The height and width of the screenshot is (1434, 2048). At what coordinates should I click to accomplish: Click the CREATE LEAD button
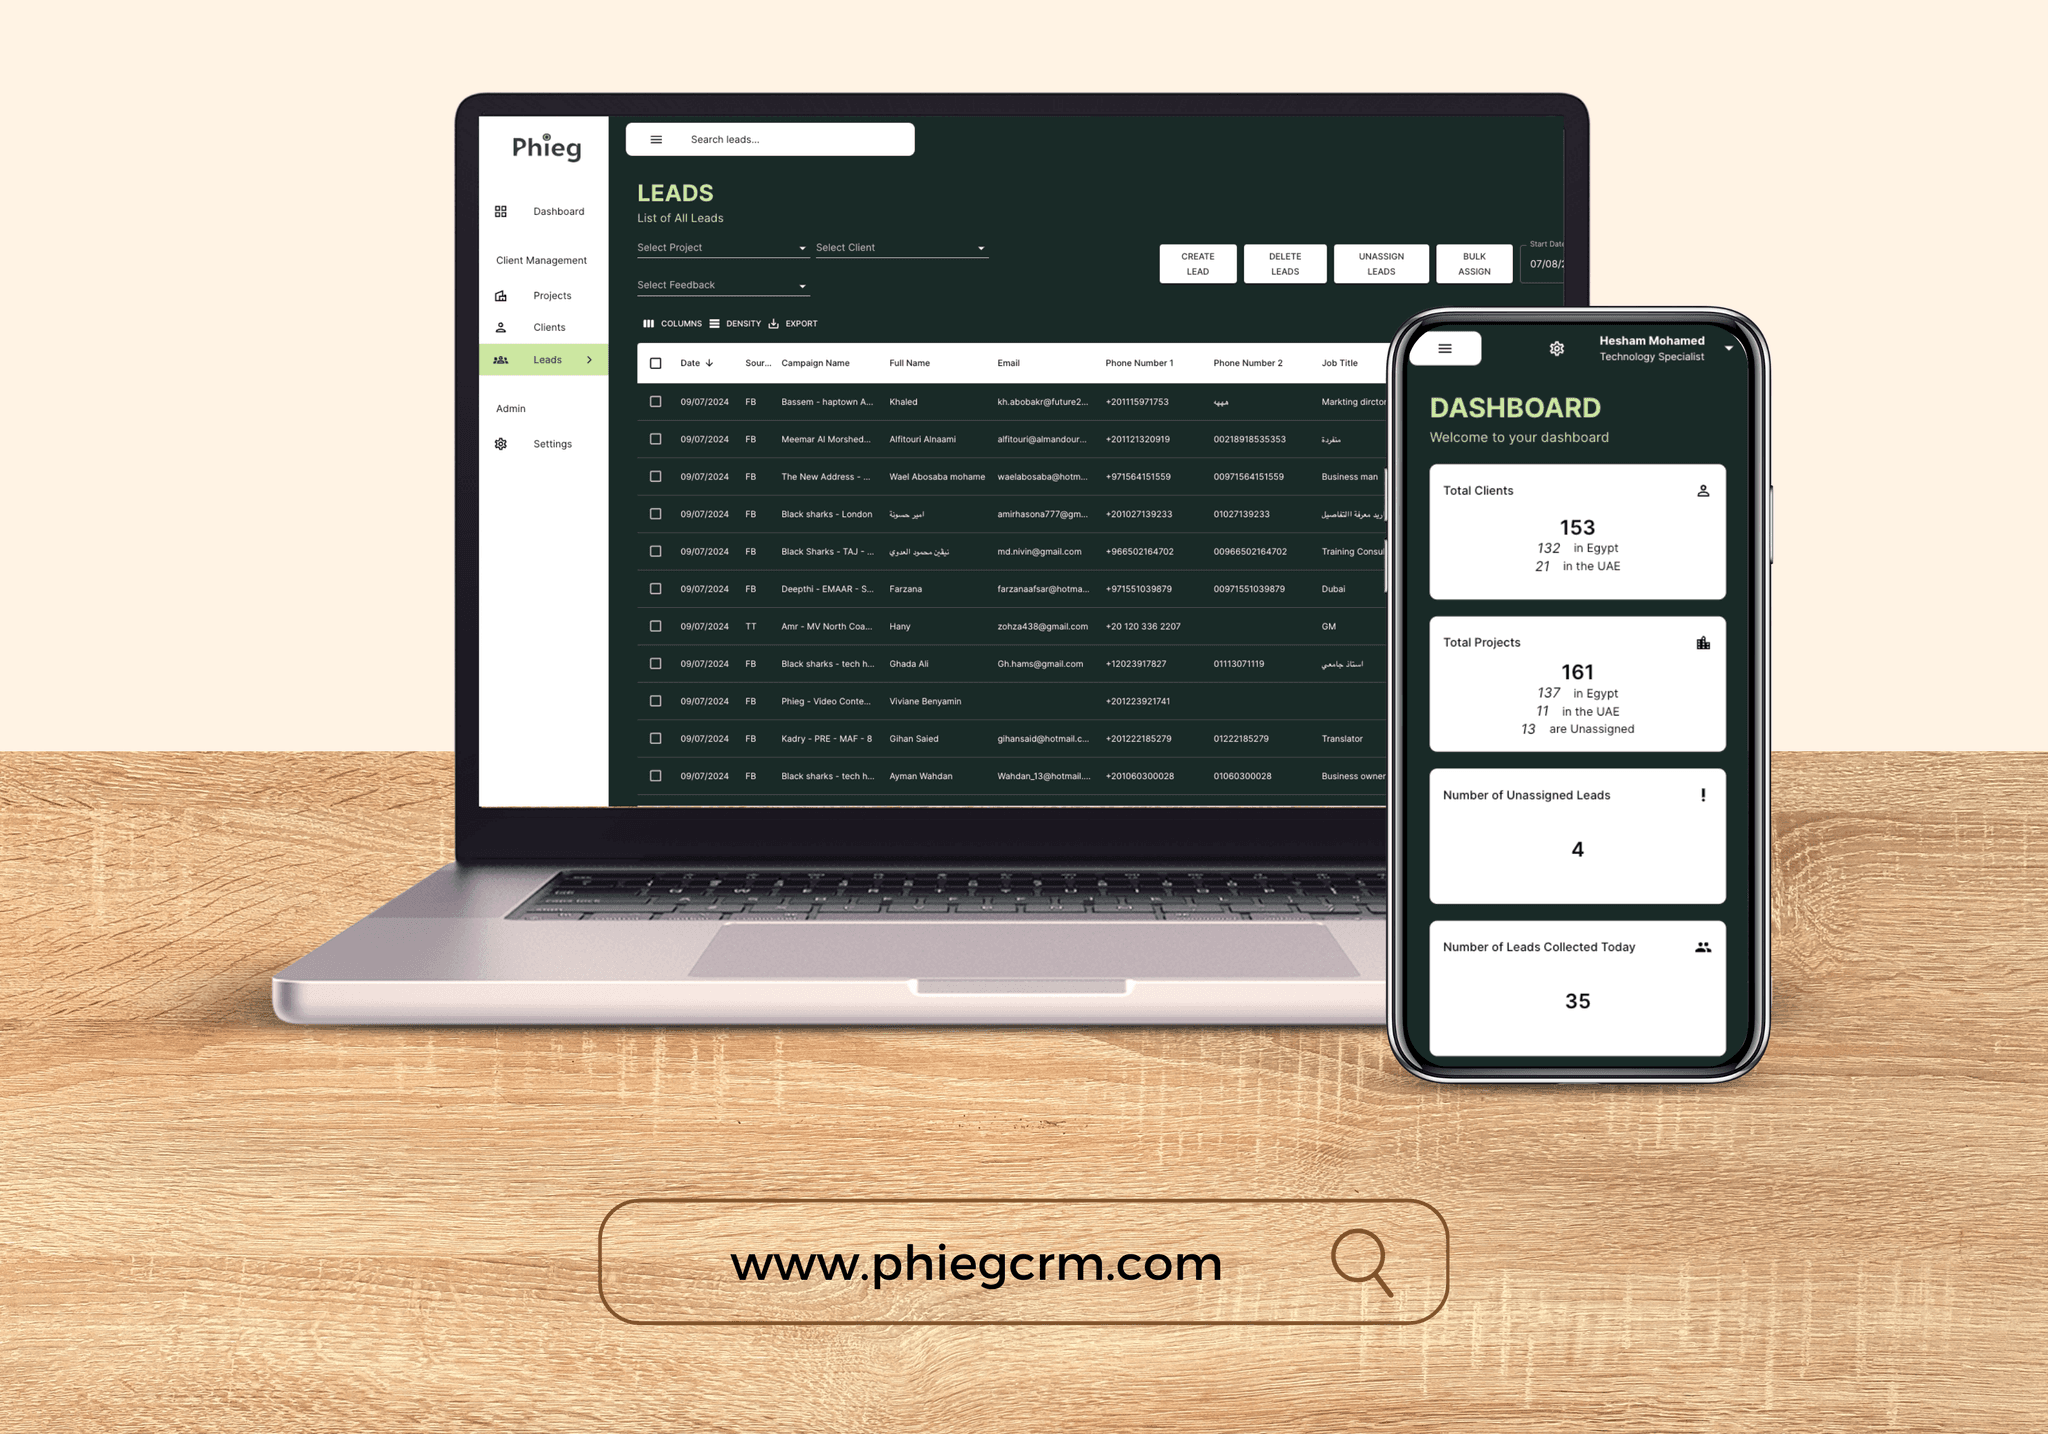click(x=1197, y=262)
